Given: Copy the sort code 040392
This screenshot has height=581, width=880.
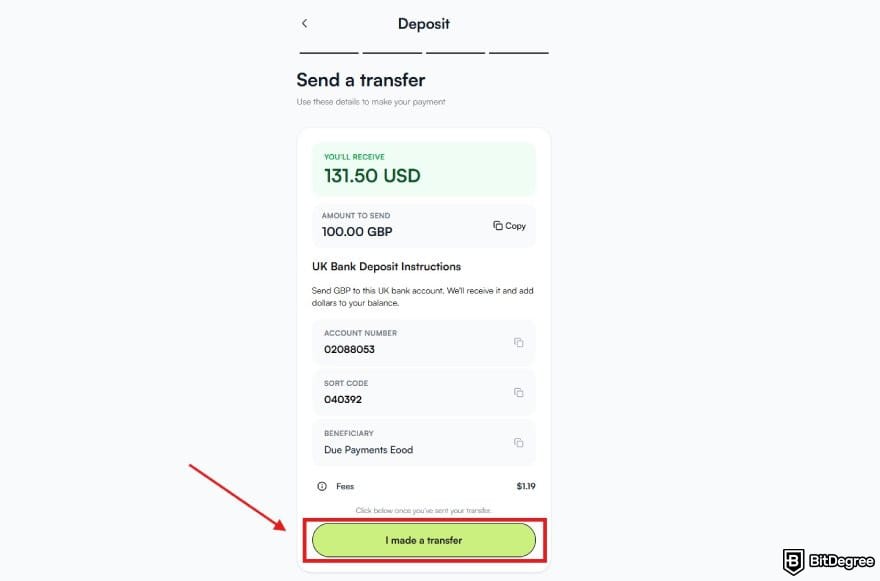Looking at the screenshot, I should tap(519, 392).
